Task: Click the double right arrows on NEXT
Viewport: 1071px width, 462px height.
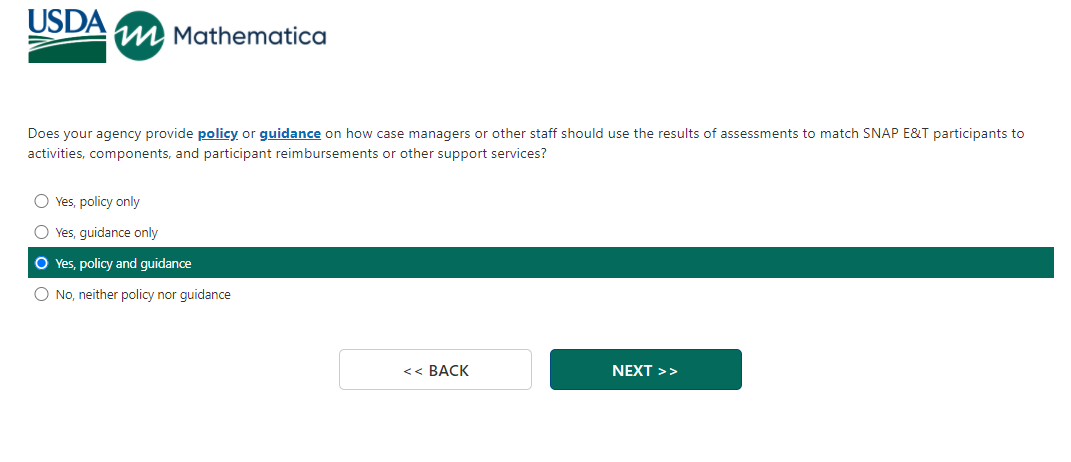Action: pyautogui.click(x=668, y=371)
